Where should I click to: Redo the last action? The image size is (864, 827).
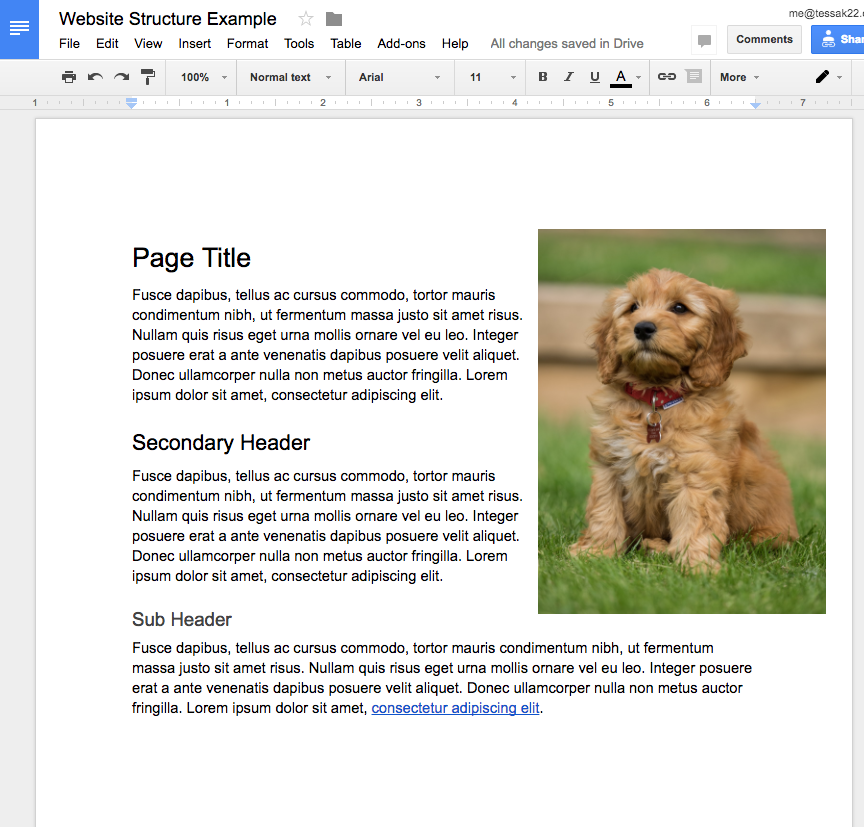coord(121,77)
